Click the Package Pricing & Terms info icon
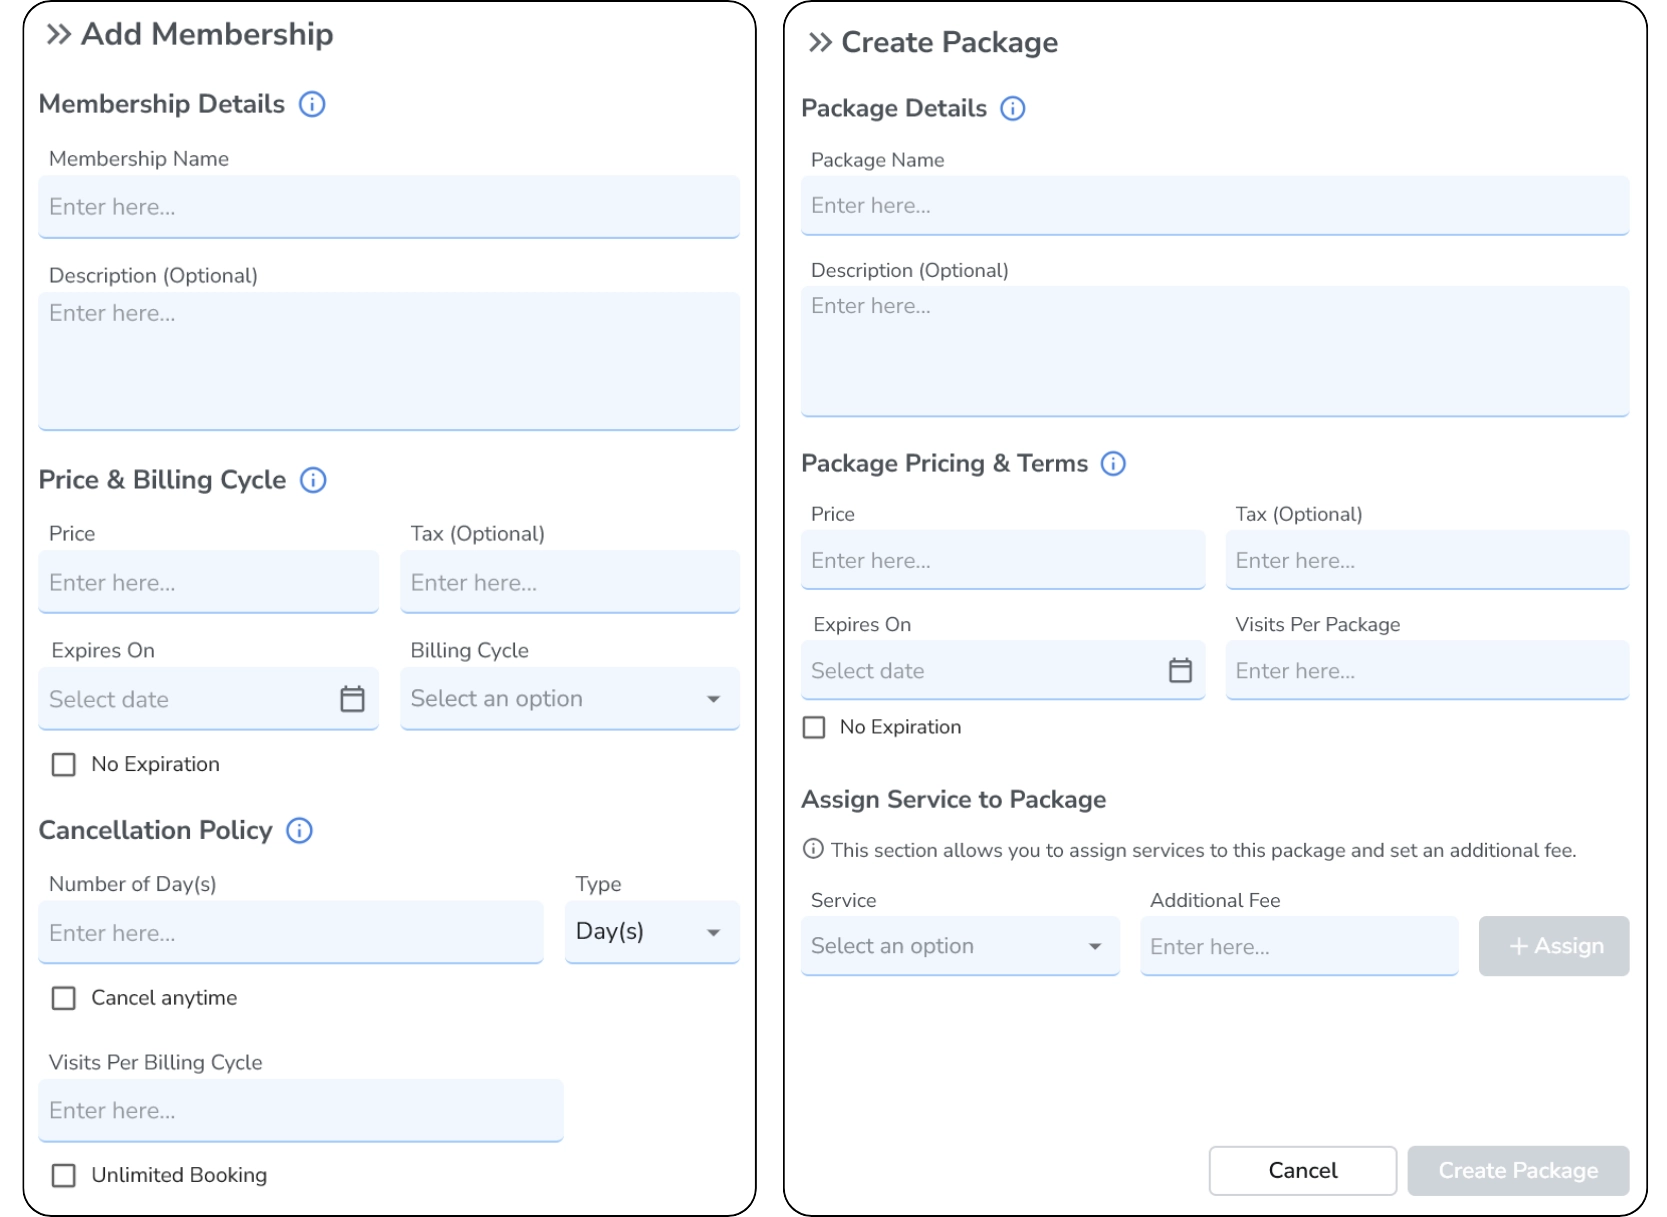The image size is (1667, 1217). tap(1113, 464)
